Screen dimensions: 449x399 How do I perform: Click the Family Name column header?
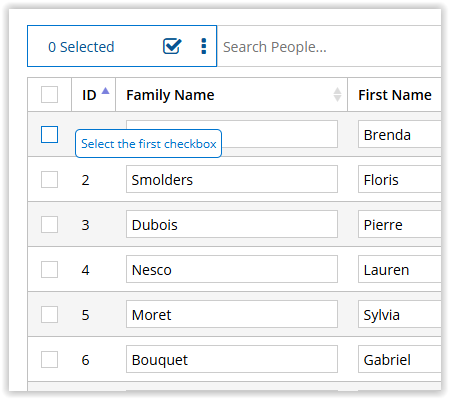click(170, 95)
